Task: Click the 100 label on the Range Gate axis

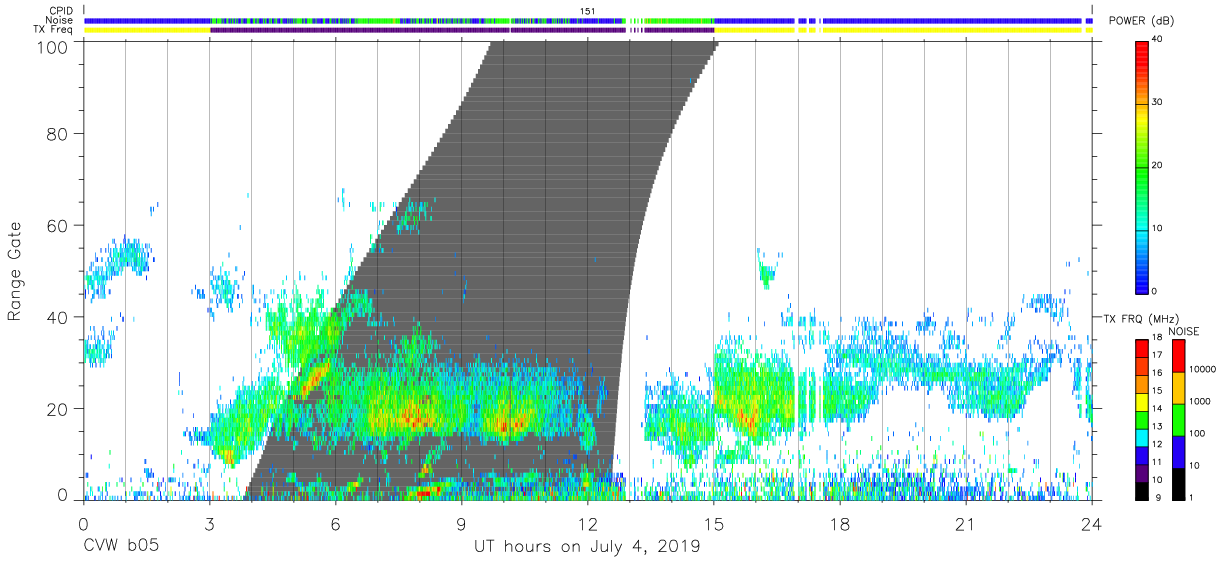Action: pos(53,46)
